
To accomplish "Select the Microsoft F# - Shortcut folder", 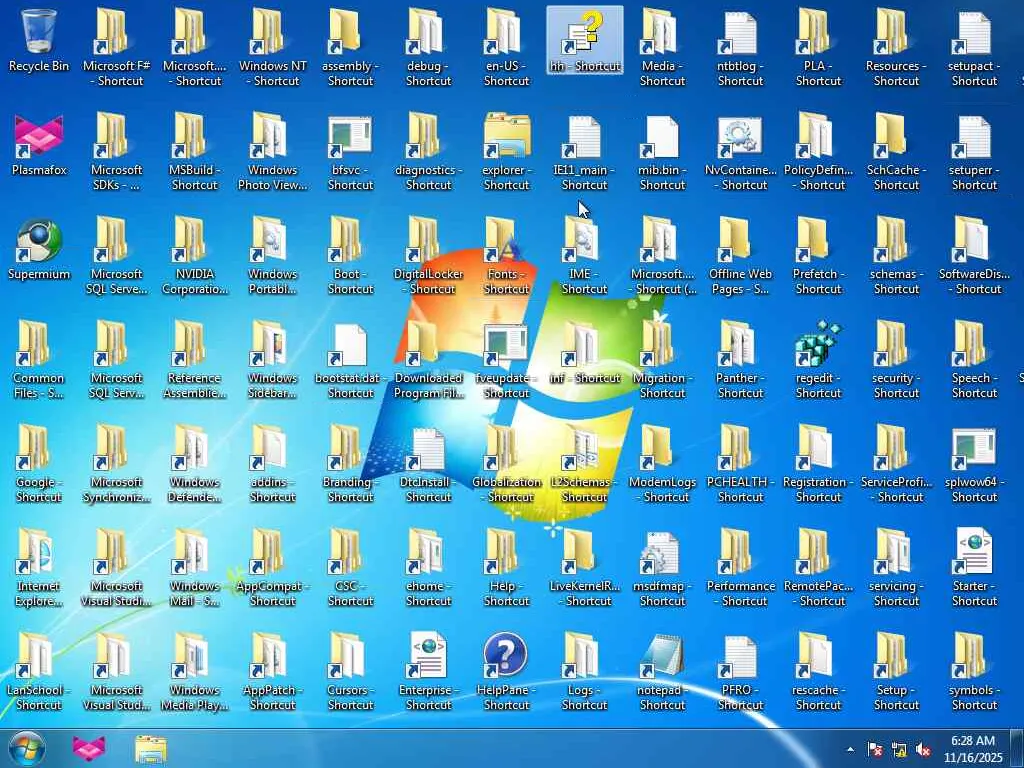I will coord(116,48).
